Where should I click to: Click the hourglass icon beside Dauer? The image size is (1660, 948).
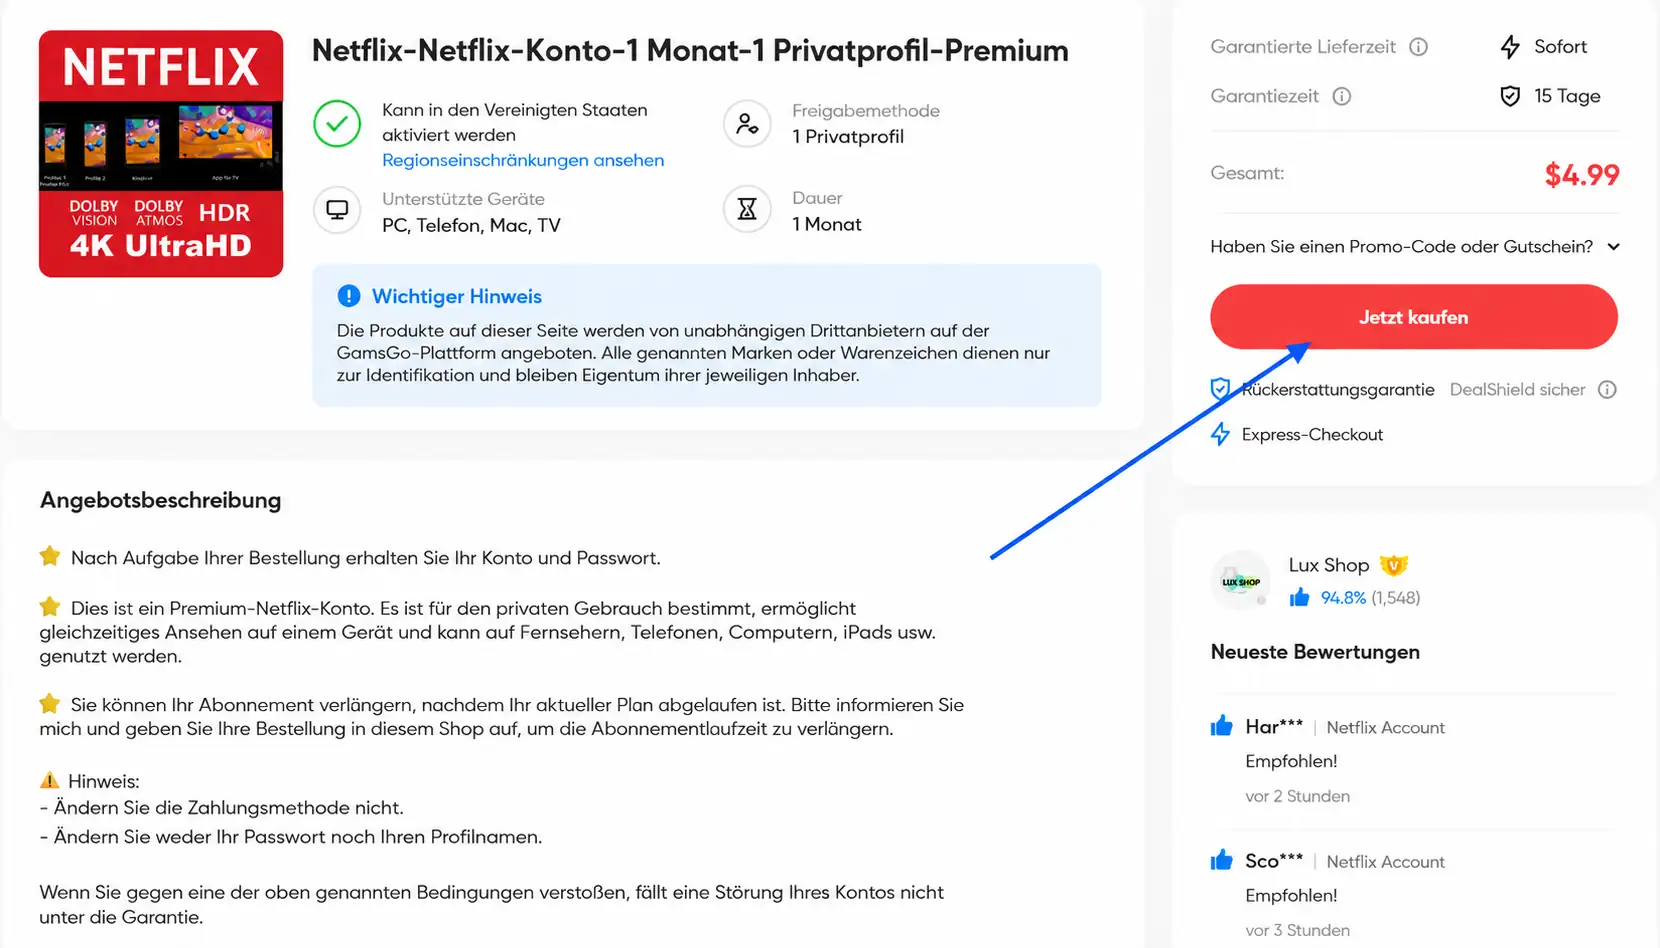(747, 210)
